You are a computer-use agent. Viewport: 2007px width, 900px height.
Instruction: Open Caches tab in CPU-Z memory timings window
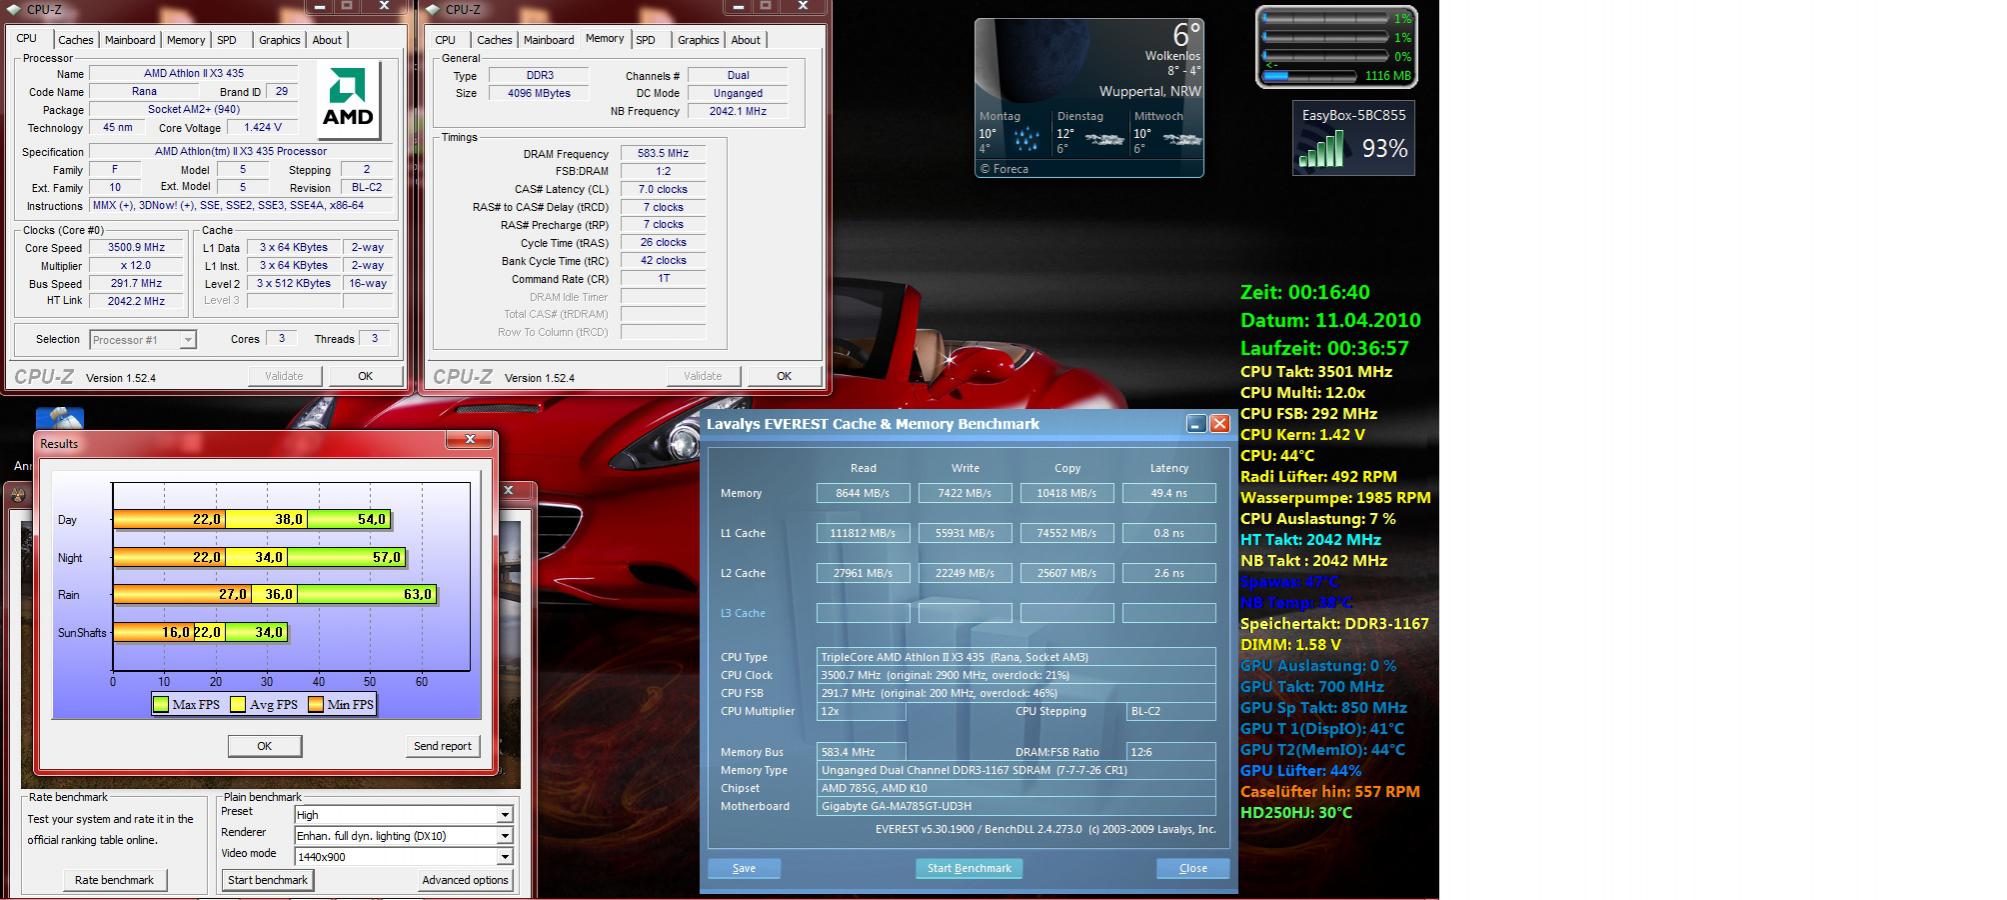[x=494, y=40]
